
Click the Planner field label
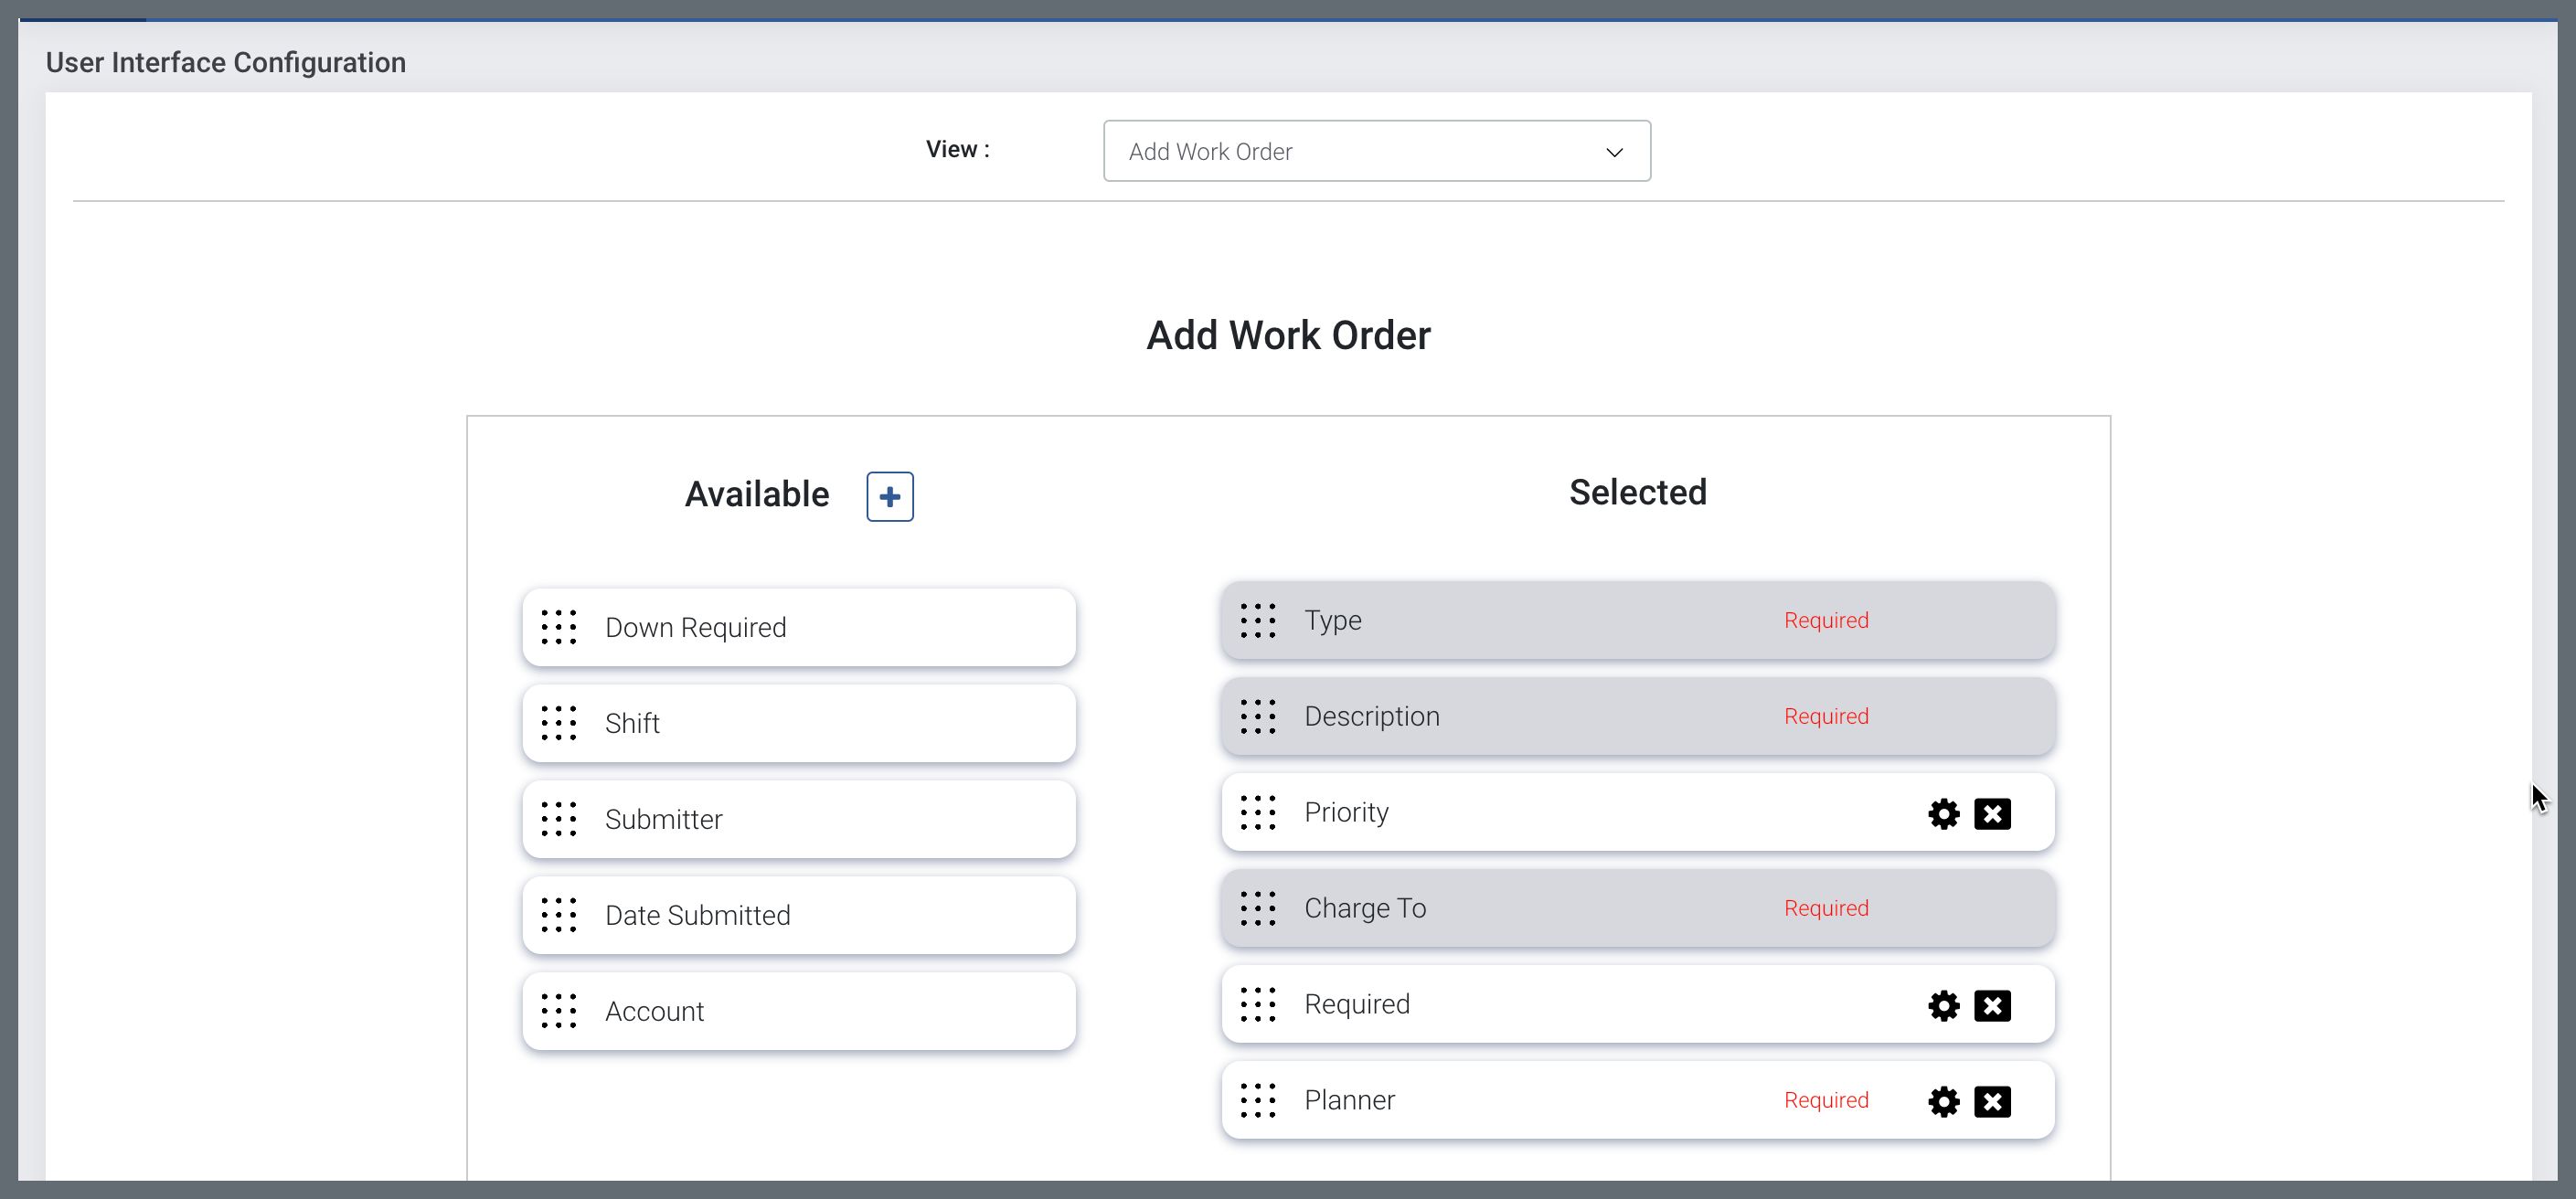(x=1348, y=1100)
